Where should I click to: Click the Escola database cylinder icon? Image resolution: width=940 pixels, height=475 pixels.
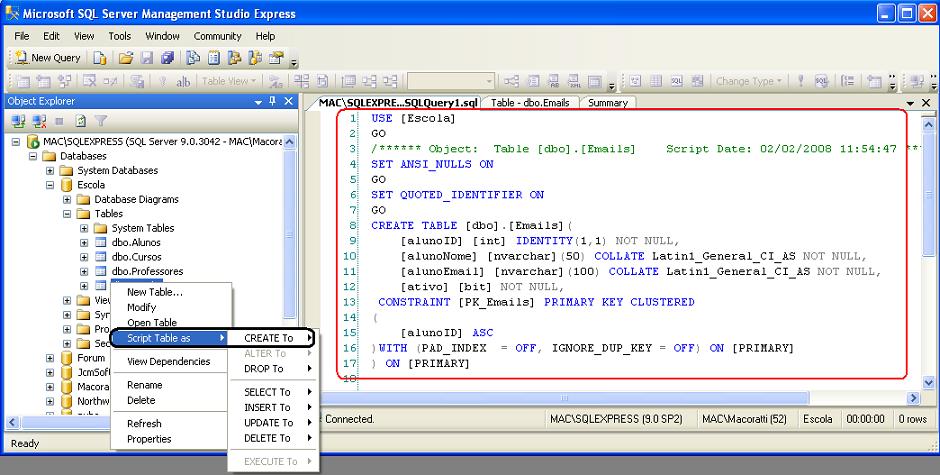[66, 185]
